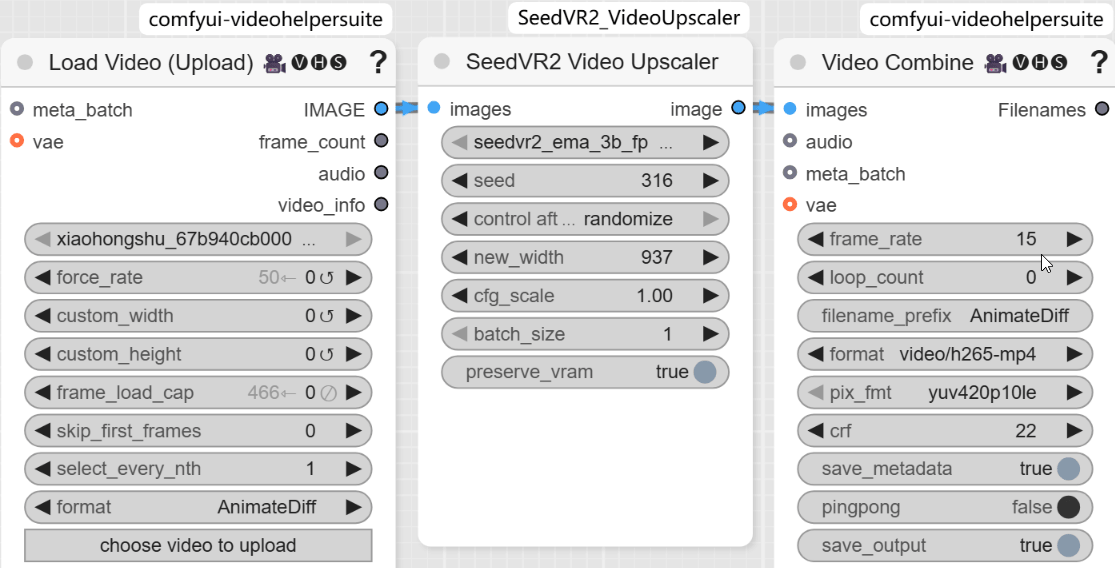
Task: Click the SeedVR2_VideoUpscaler badge label
Action: (629, 17)
